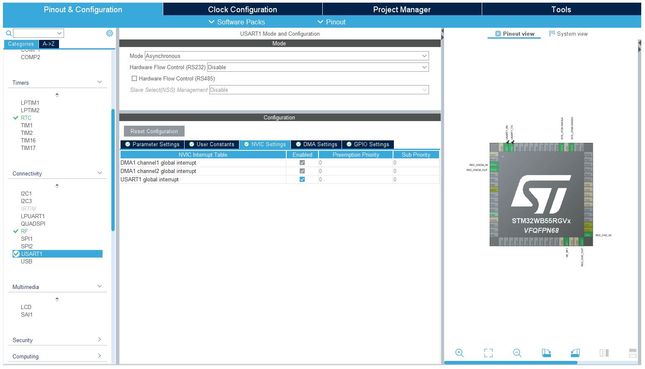Toggle DMA1 channel1 global interrupt enabled checkbox
The image size is (645, 369).
(302, 163)
